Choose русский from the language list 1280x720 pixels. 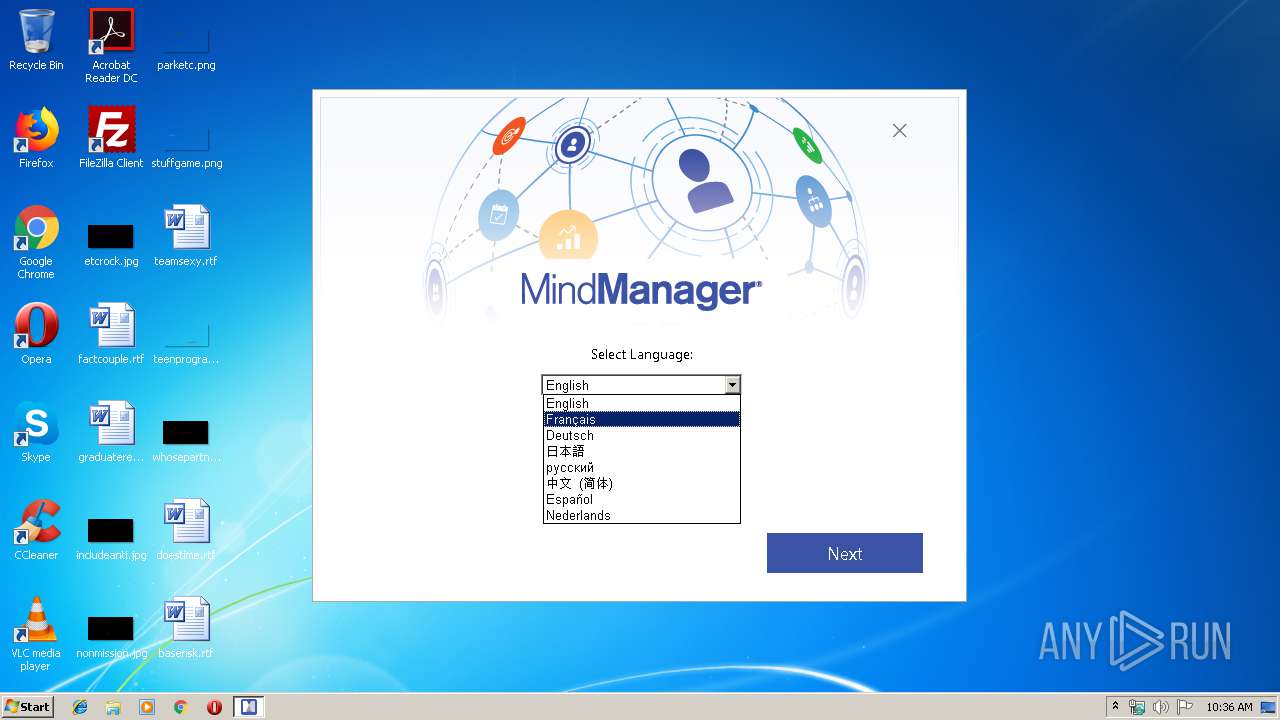pyautogui.click(x=641, y=468)
